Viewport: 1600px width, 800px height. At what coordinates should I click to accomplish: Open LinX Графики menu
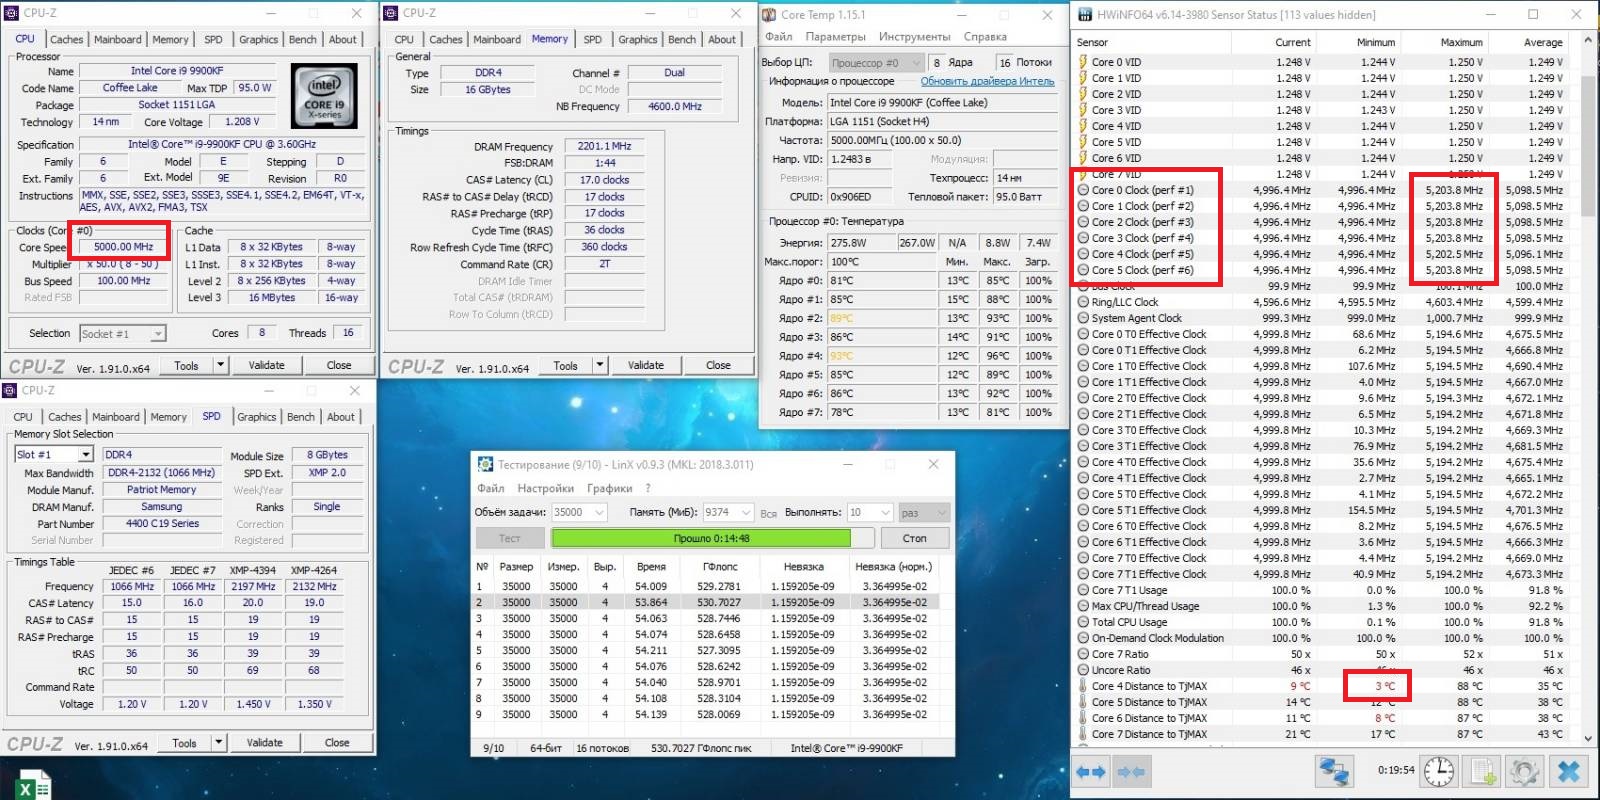pos(609,488)
